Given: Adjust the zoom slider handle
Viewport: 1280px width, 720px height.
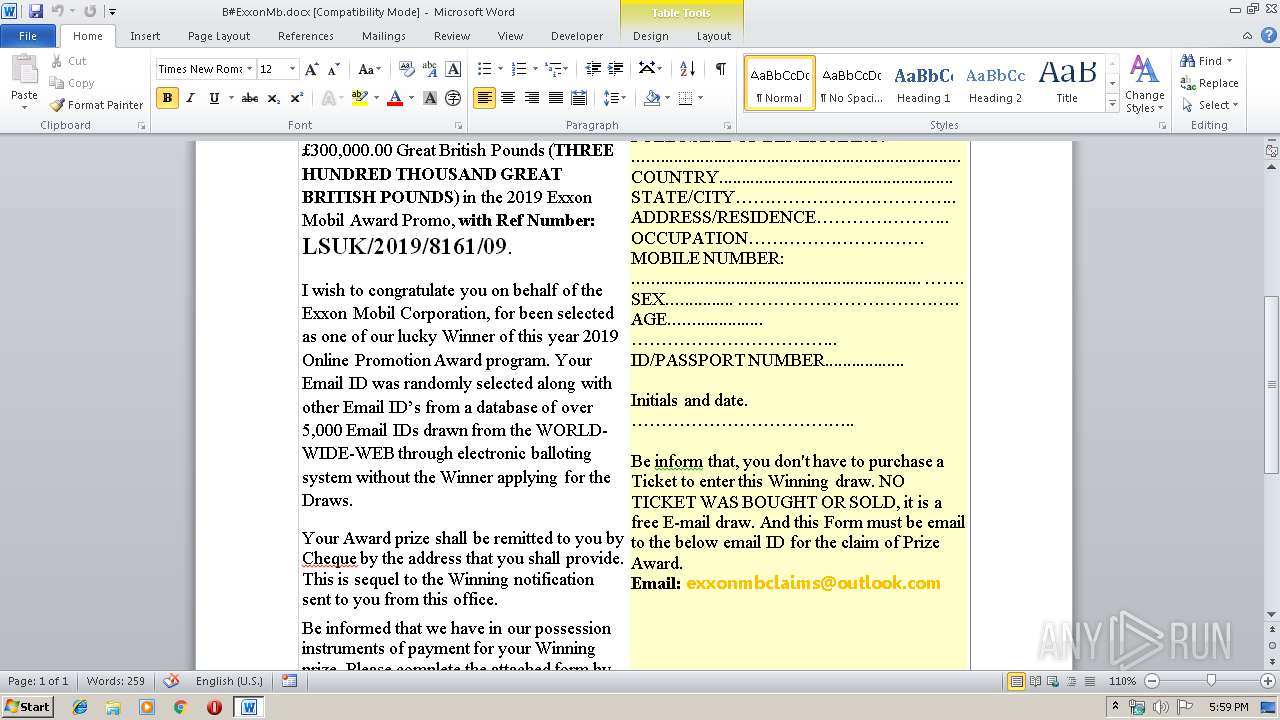Looking at the screenshot, I should [1210, 681].
